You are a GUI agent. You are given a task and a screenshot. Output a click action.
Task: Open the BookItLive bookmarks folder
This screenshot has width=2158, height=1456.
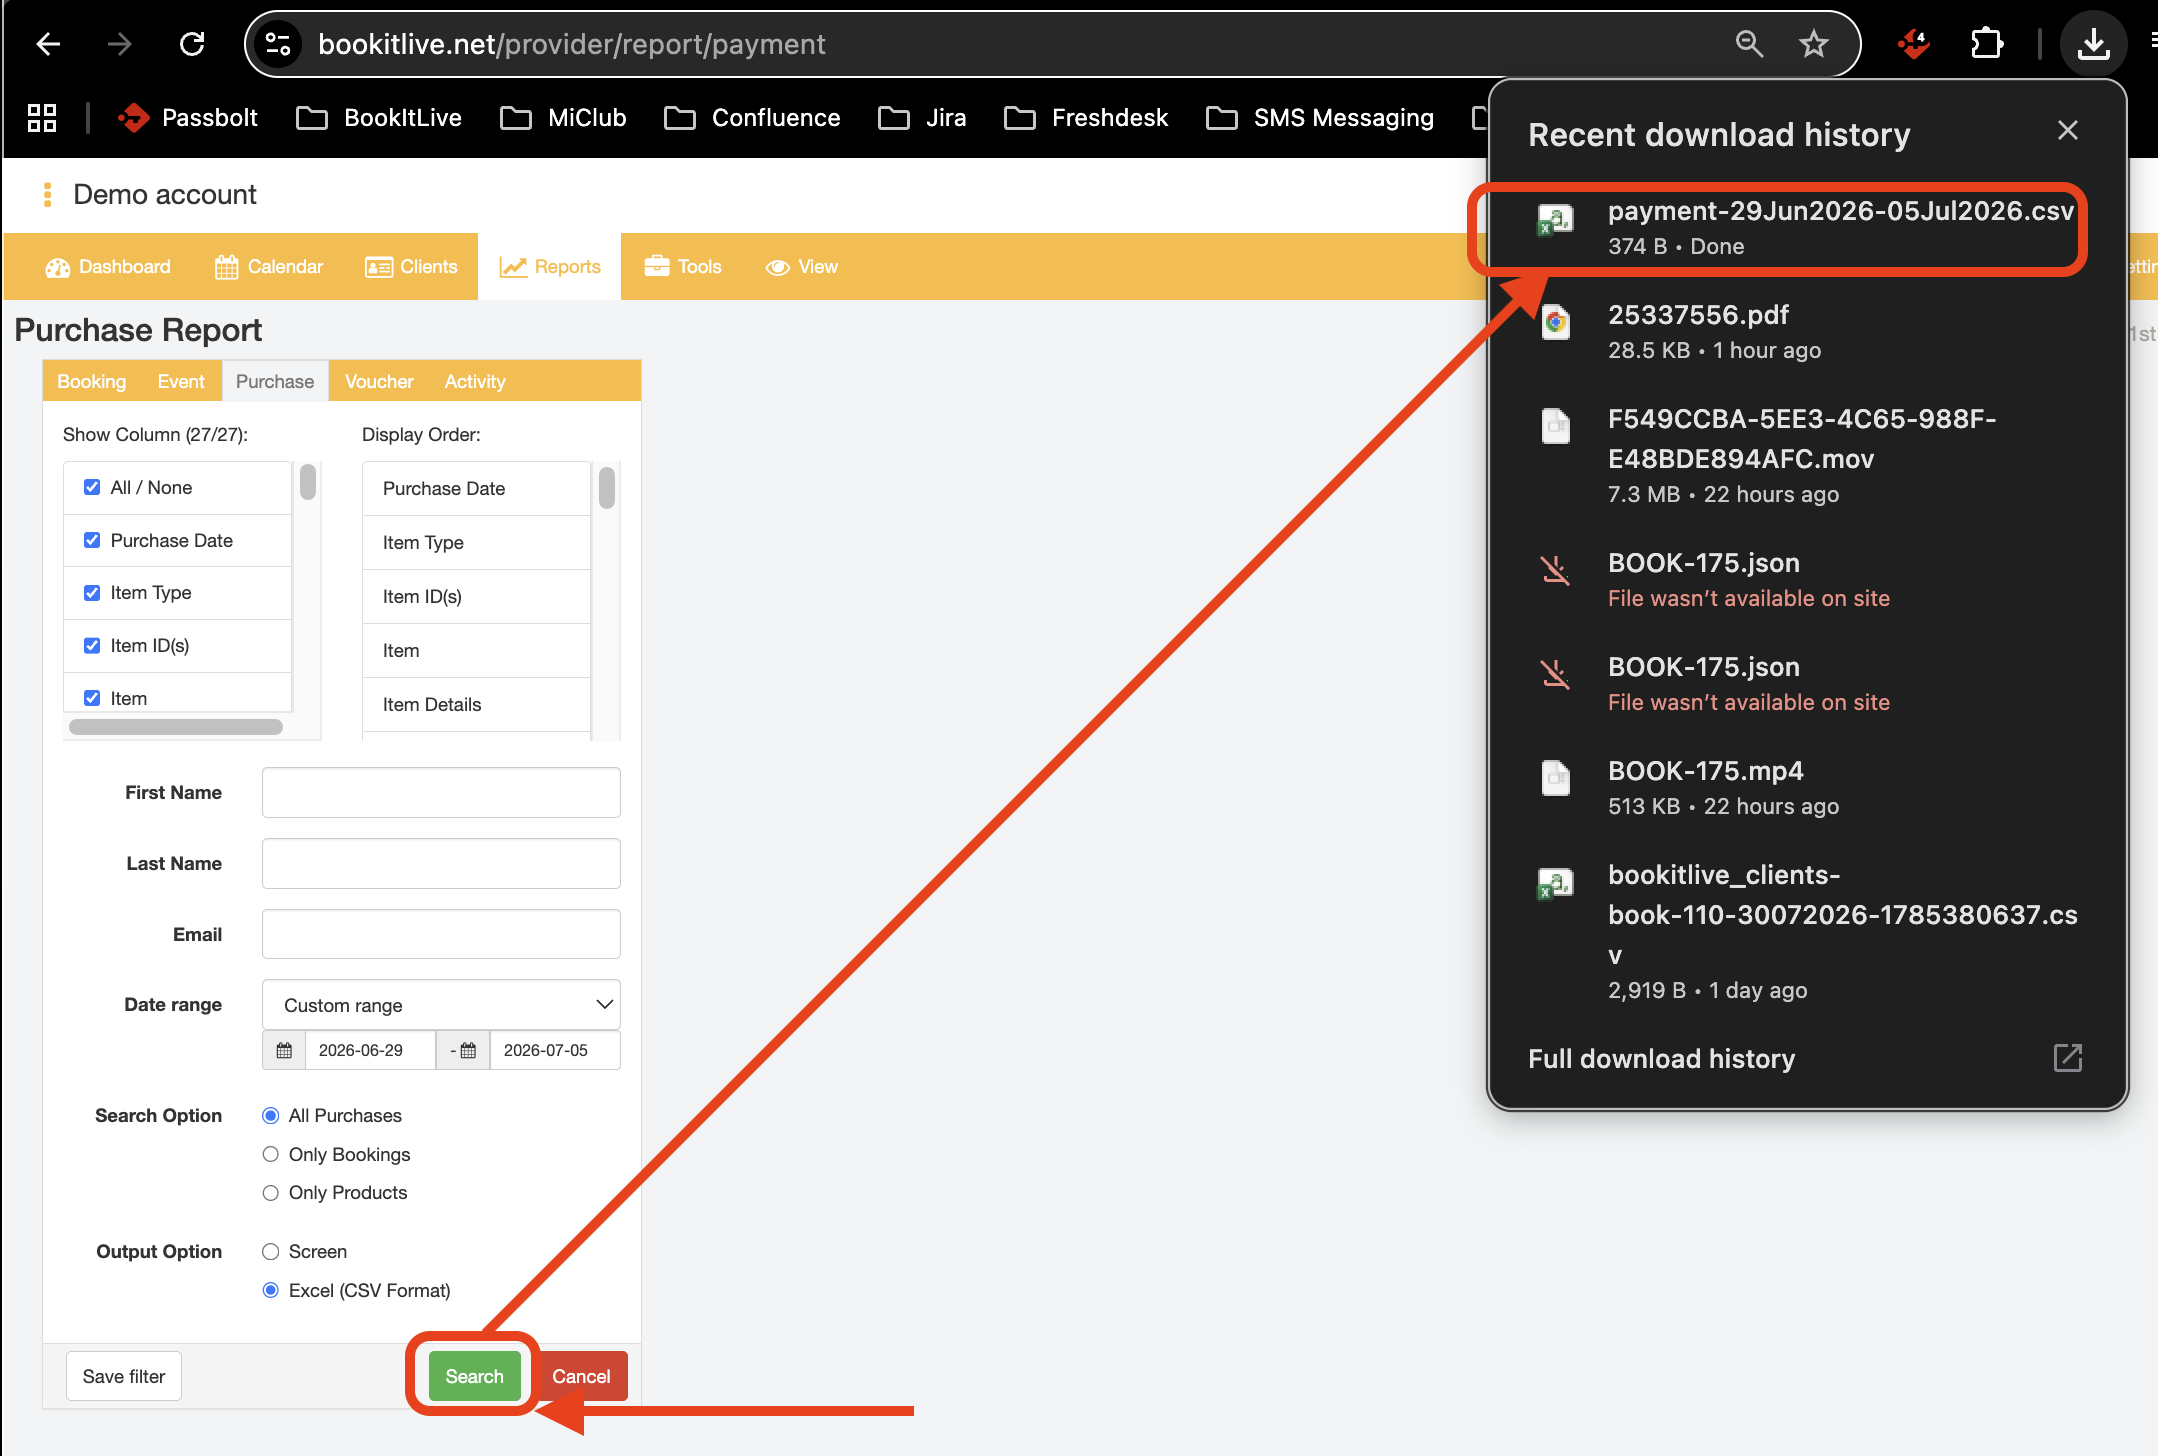click(379, 118)
